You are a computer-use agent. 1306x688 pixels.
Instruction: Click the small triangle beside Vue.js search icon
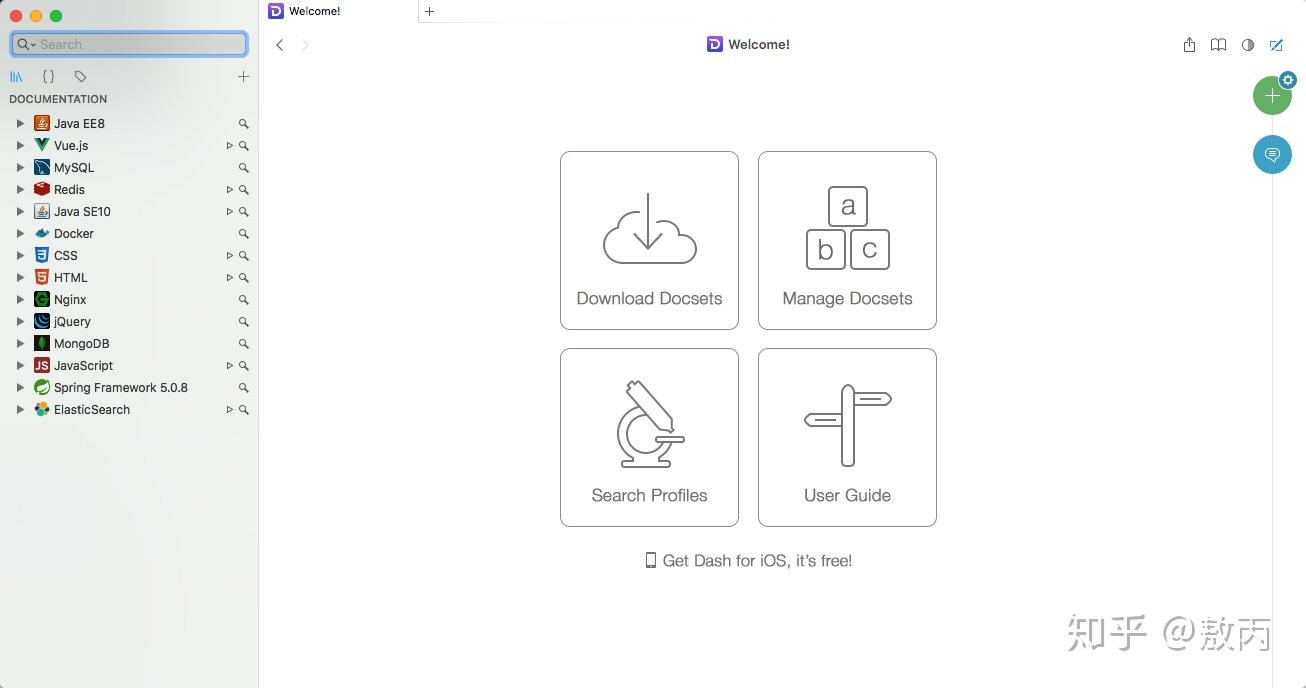[229, 146]
